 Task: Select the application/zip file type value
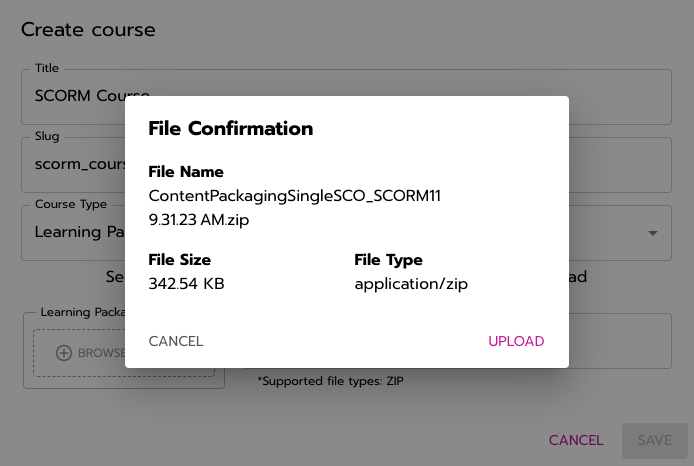point(411,284)
